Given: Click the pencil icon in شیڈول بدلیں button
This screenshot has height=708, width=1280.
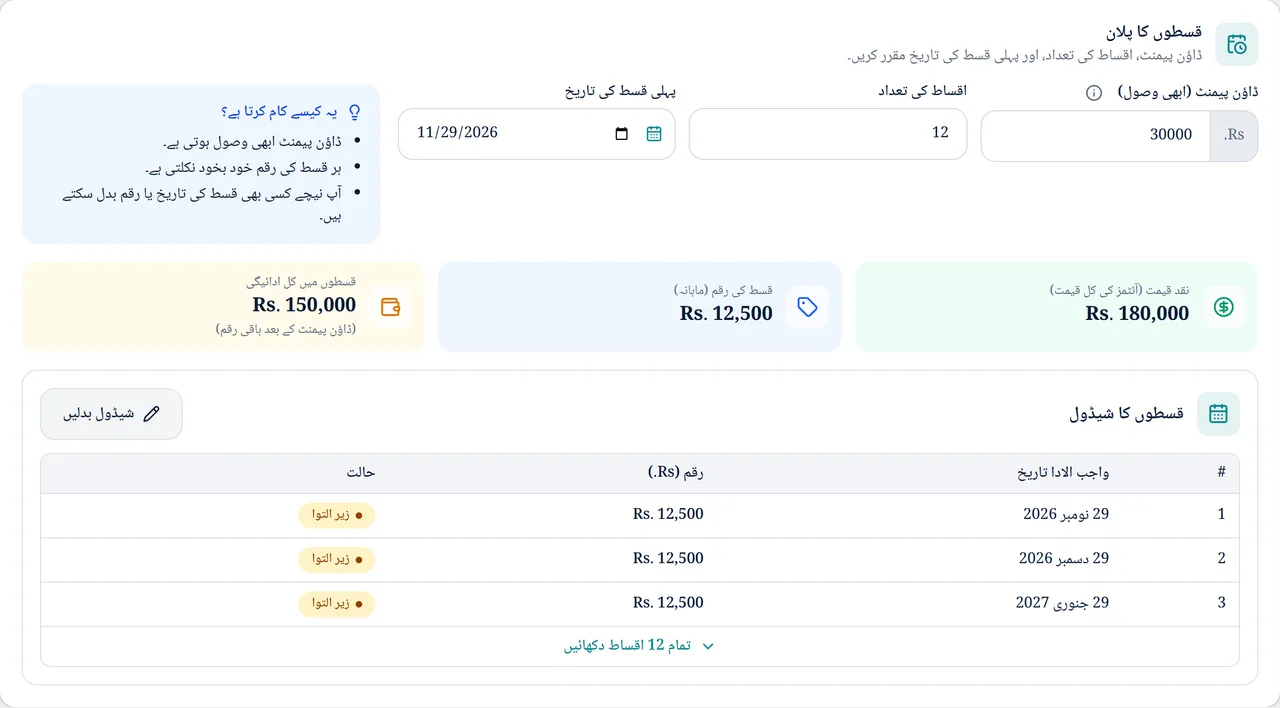Looking at the screenshot, I should click(152, 414).
